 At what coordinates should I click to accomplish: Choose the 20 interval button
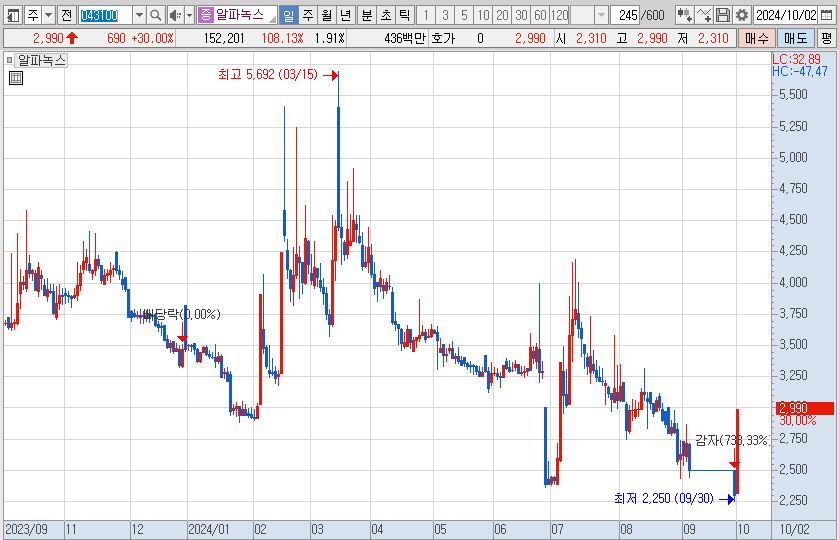(x=502, y=15)
